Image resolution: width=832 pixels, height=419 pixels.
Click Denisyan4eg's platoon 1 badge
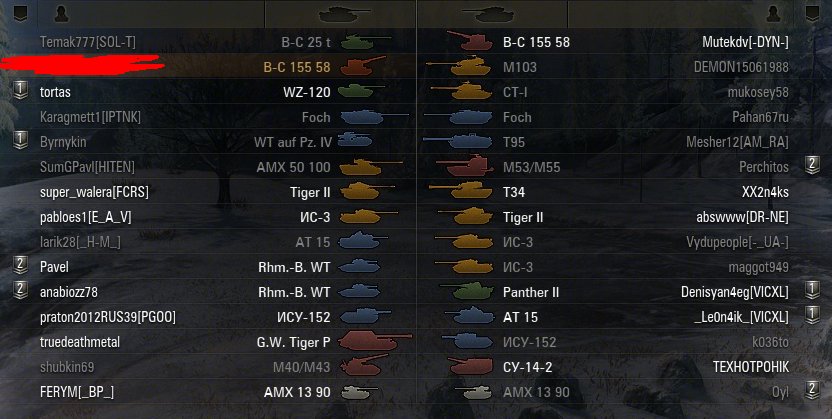[812, 291]
